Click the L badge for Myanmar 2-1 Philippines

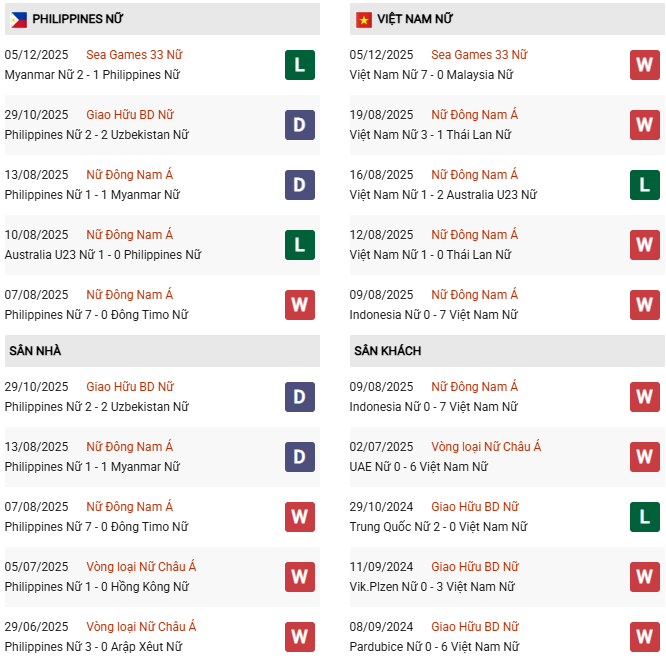point(300,65)
